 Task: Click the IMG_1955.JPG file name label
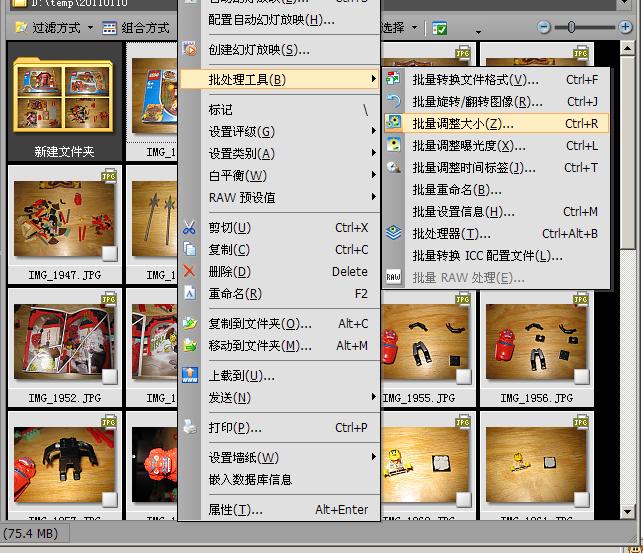pyautogui.click(x=419, y=398)
